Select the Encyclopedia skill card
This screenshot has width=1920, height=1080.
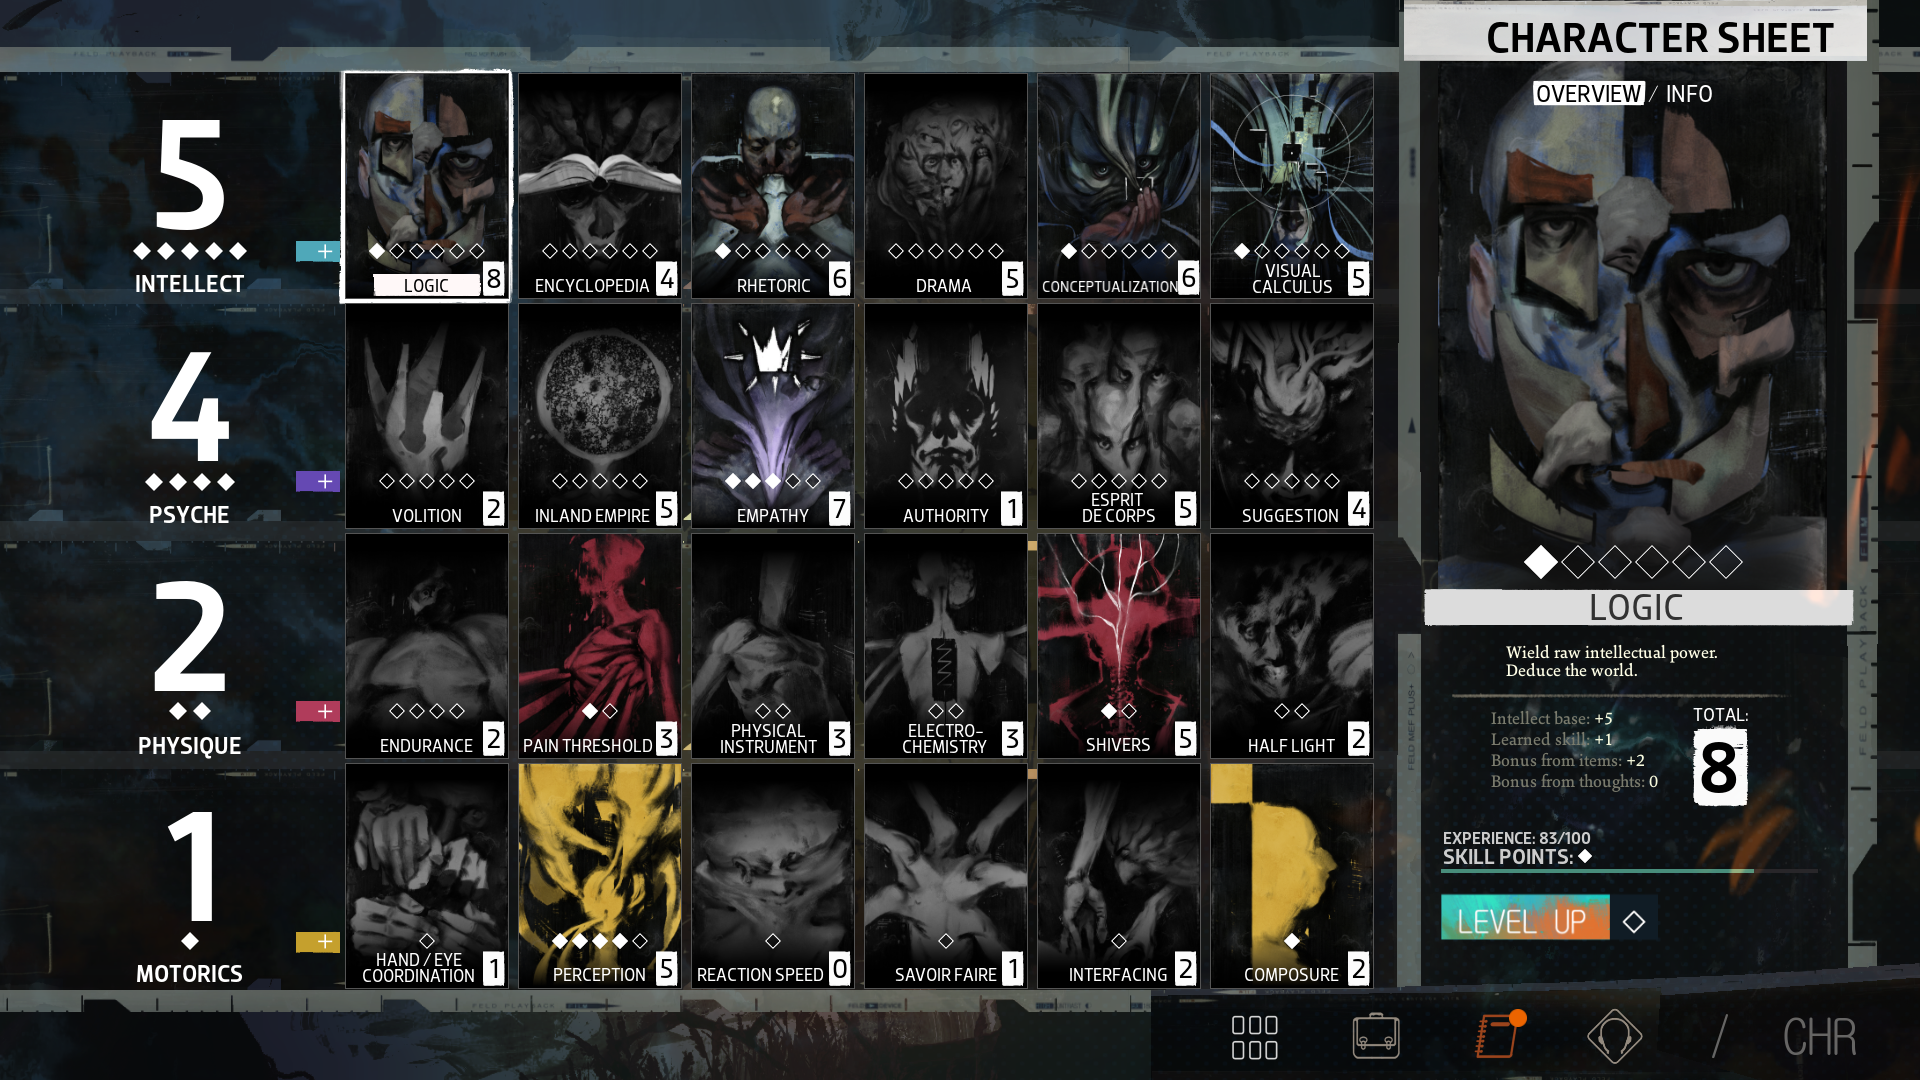[x=600, y=186]
